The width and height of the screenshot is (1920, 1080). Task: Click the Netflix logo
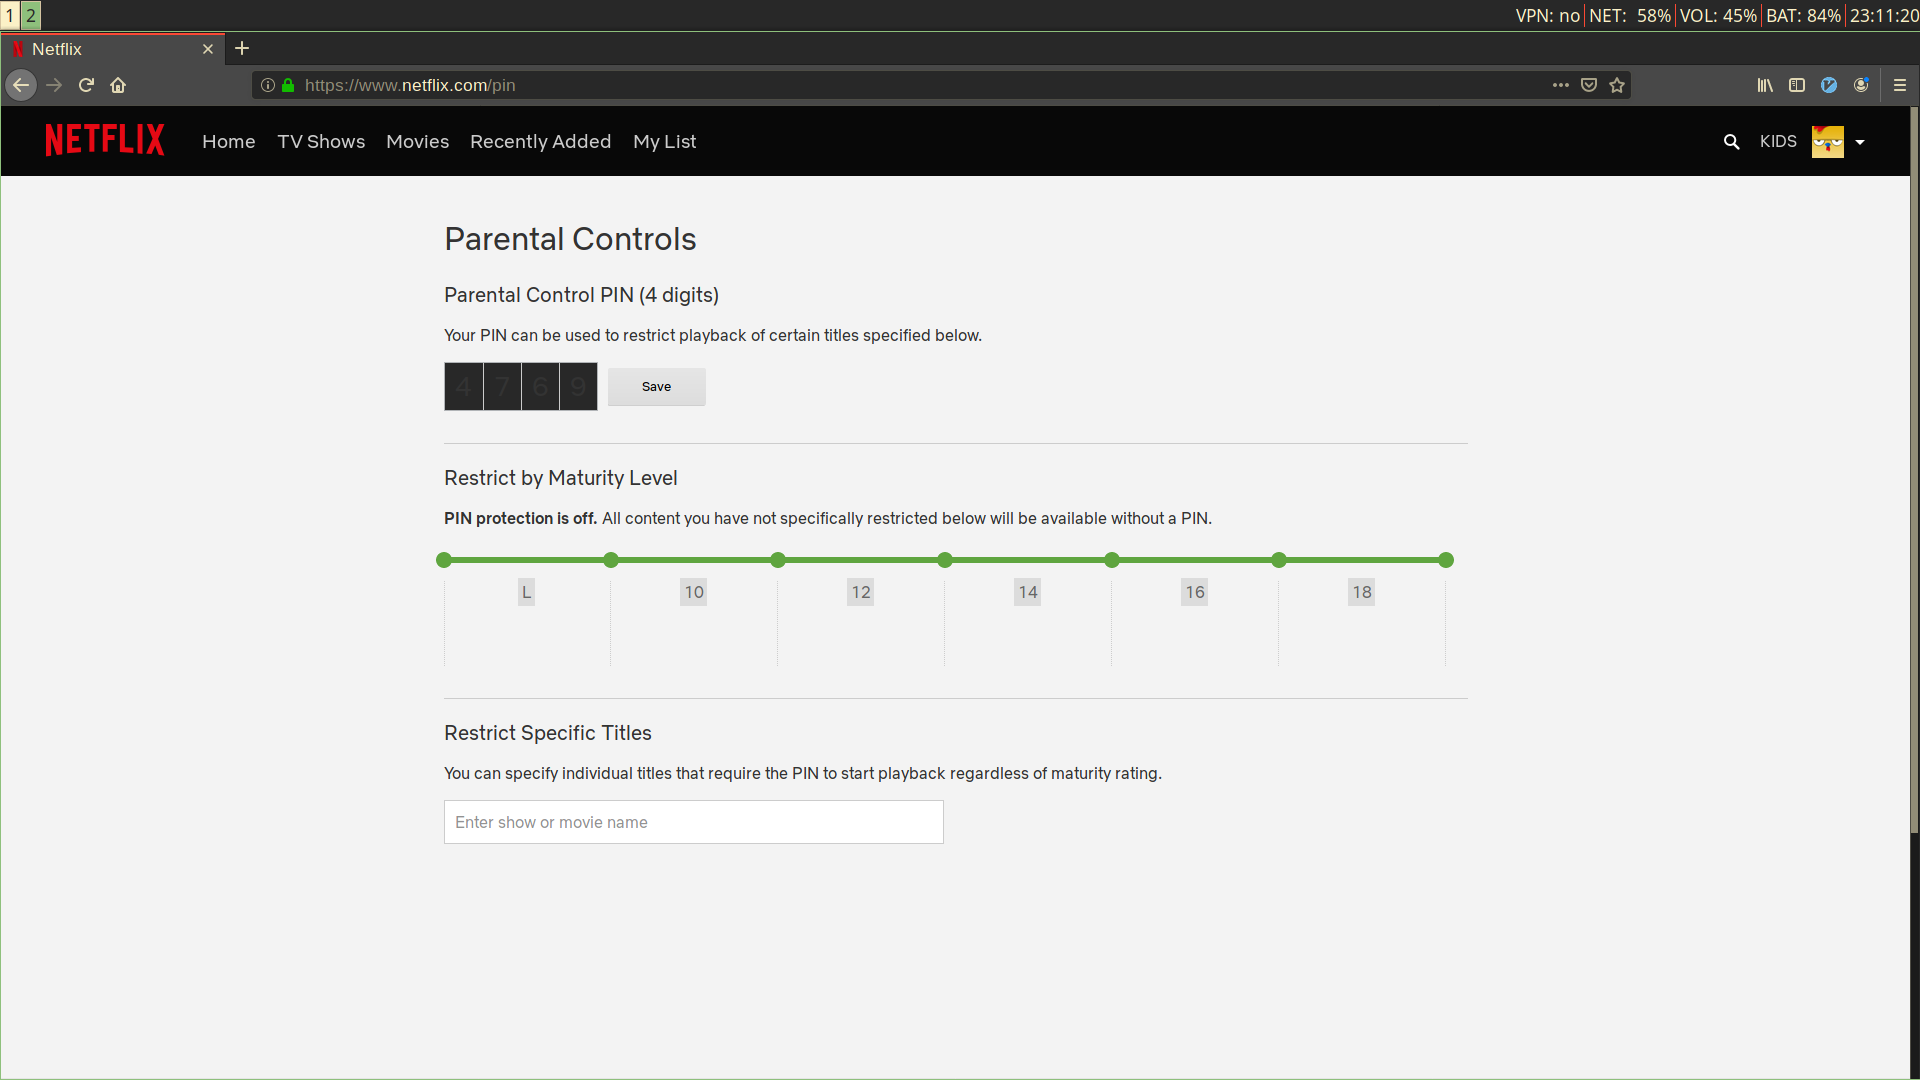(x=105, y=140)
